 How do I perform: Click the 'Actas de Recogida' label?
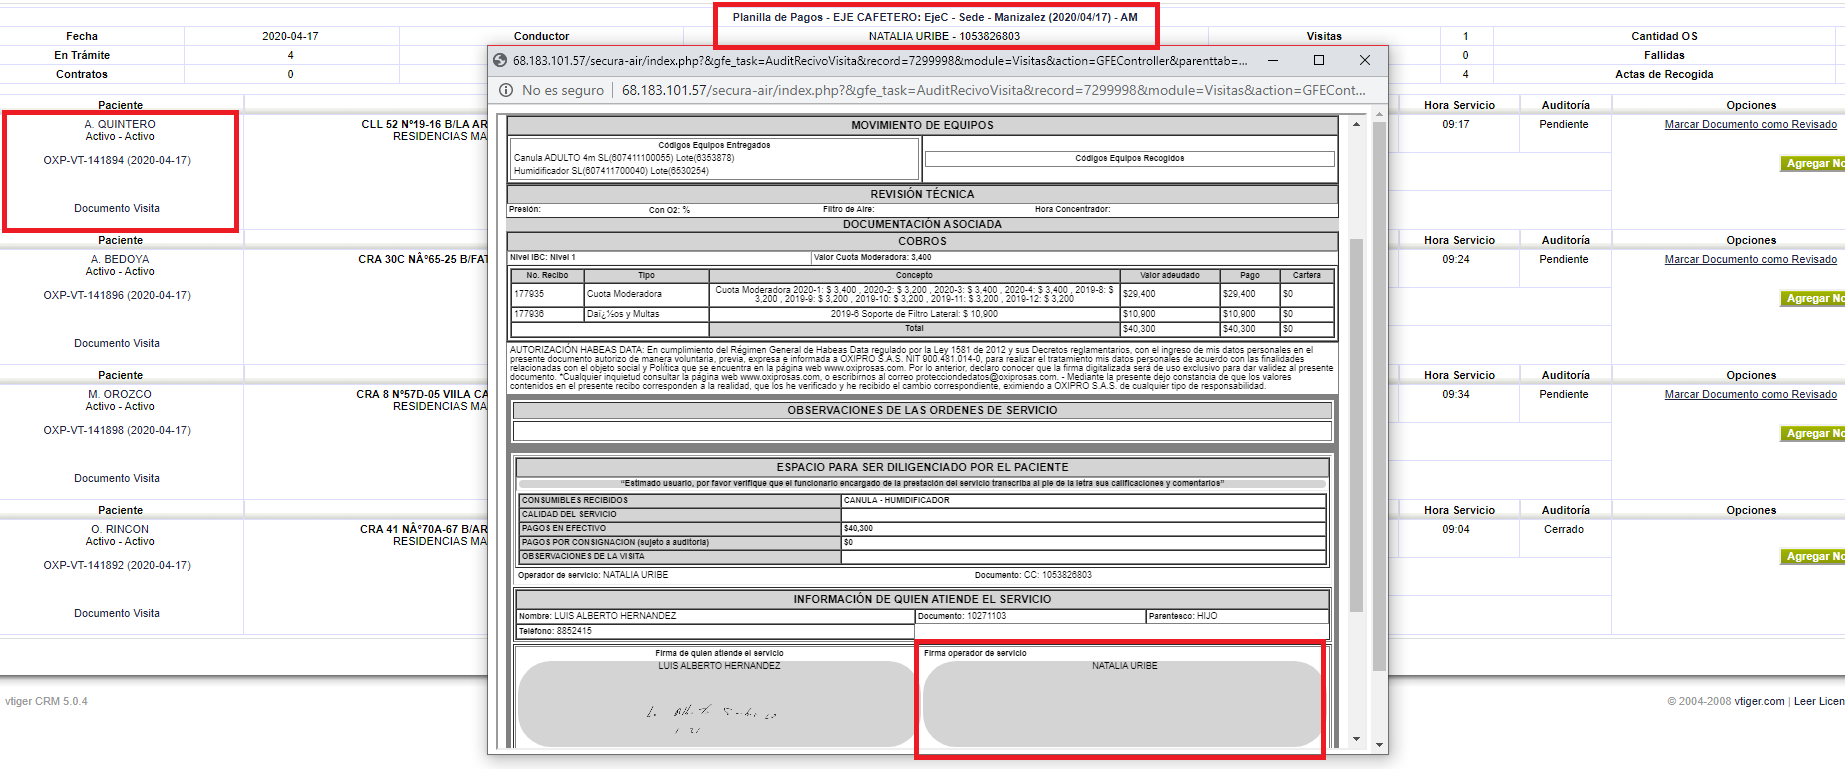point(1664,74)
